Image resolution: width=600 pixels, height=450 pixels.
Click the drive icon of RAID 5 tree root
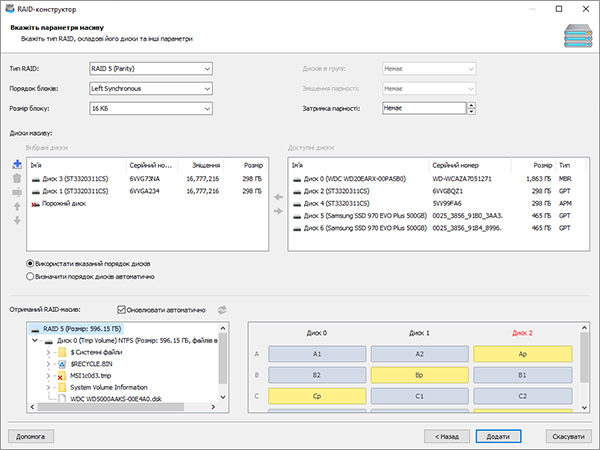(36, 329)
